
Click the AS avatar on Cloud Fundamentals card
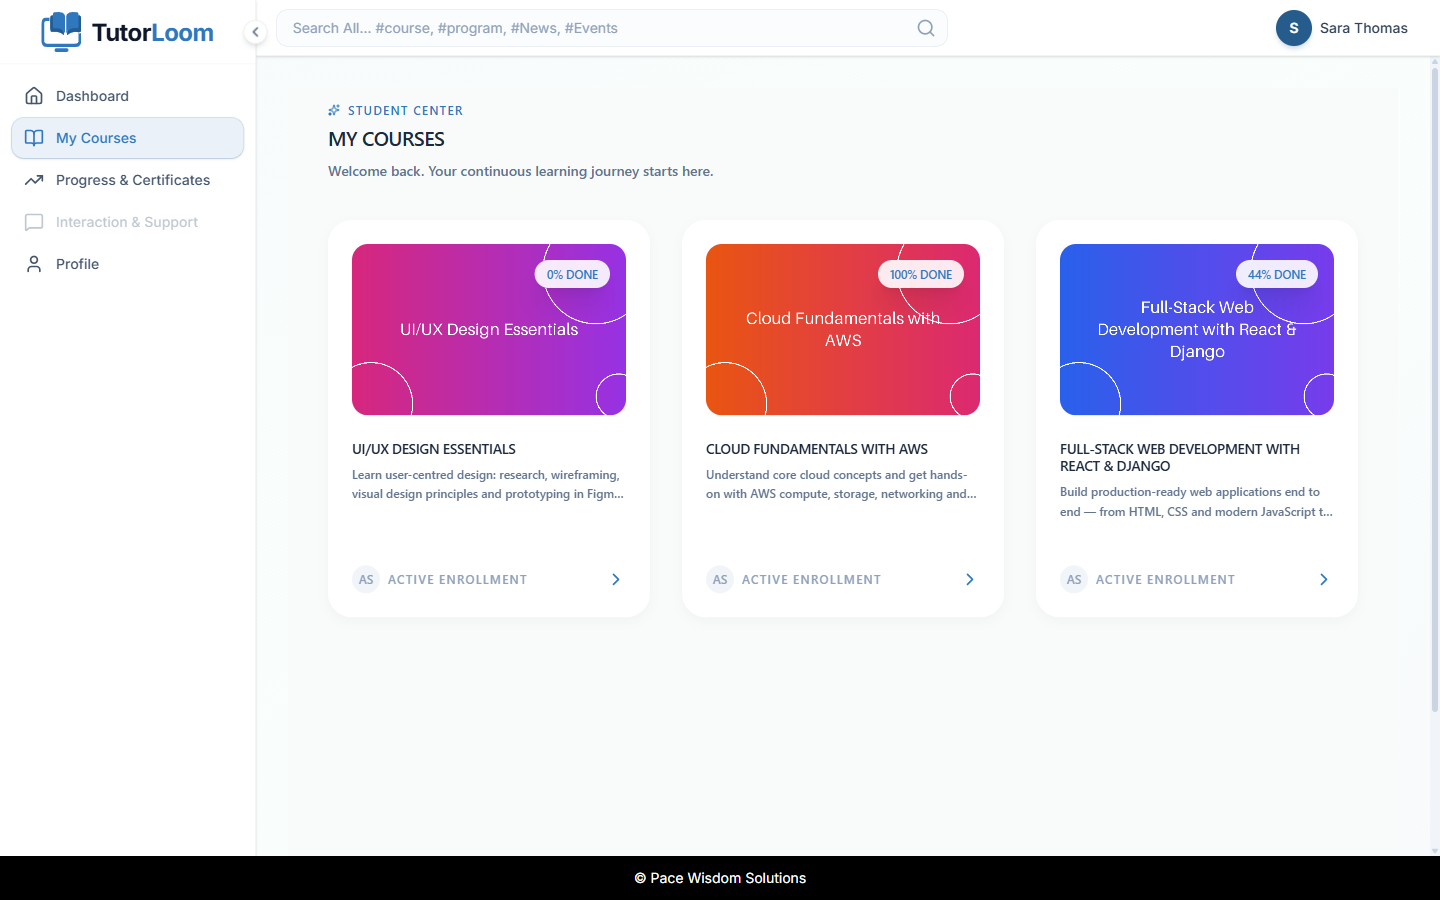[720, 580]
